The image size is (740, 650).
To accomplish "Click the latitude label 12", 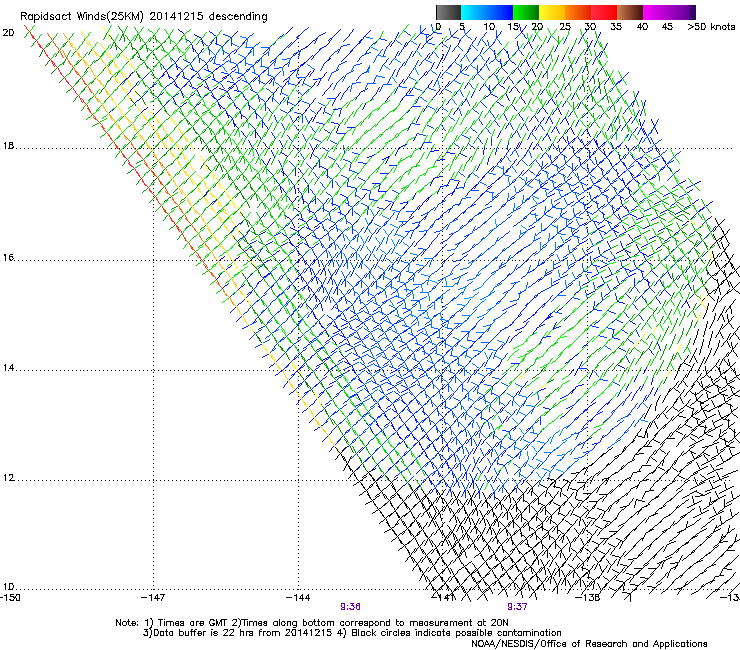I will click(8, 478).
